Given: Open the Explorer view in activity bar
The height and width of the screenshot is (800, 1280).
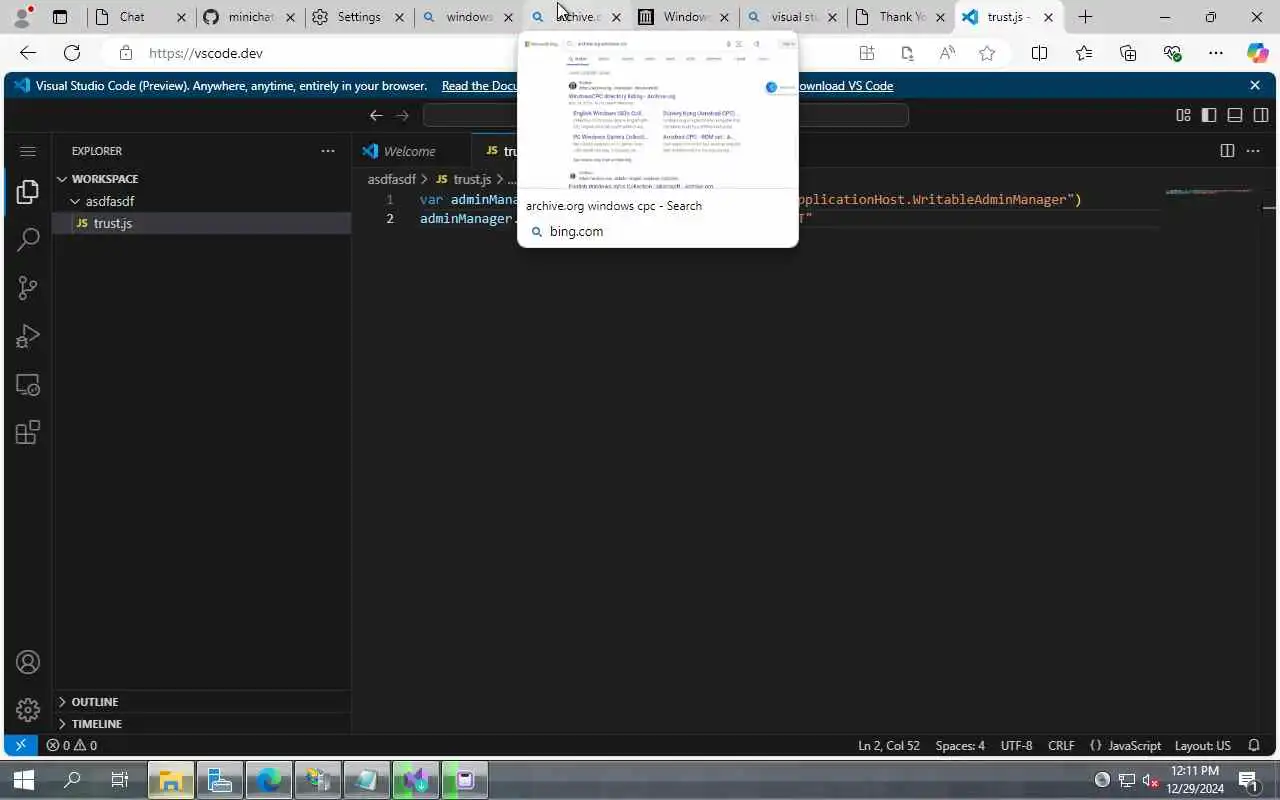Looking at the screenshot, I should click(x=28, y=191).
